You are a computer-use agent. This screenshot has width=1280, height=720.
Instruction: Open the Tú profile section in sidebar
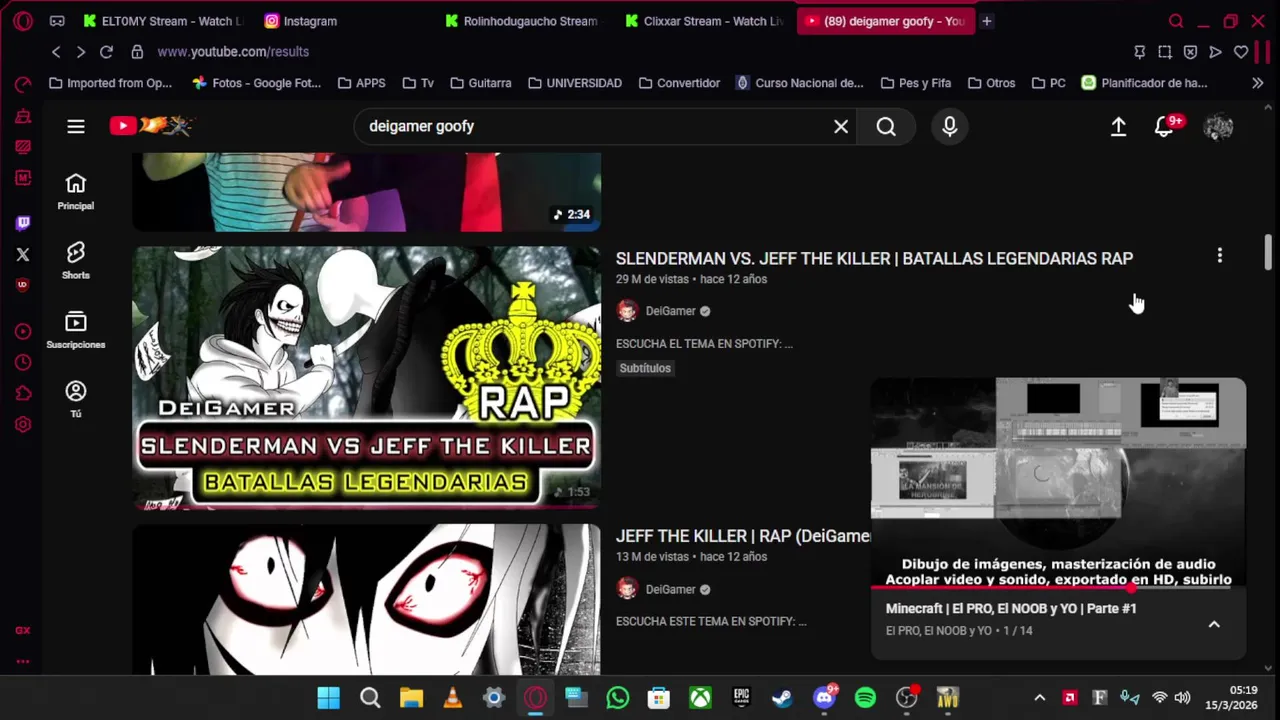pyautogui.click(x=76, y=399)
